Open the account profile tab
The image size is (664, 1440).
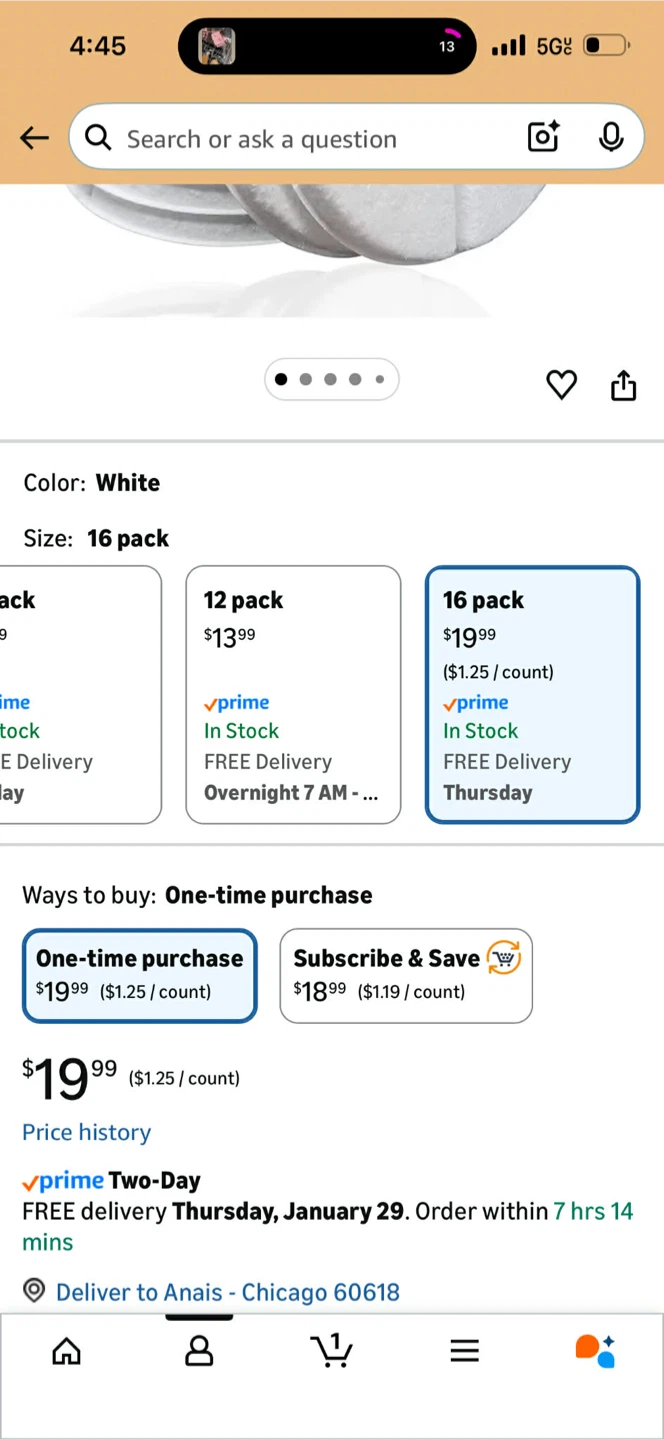pyautogui.click(x=199, y=1351)
